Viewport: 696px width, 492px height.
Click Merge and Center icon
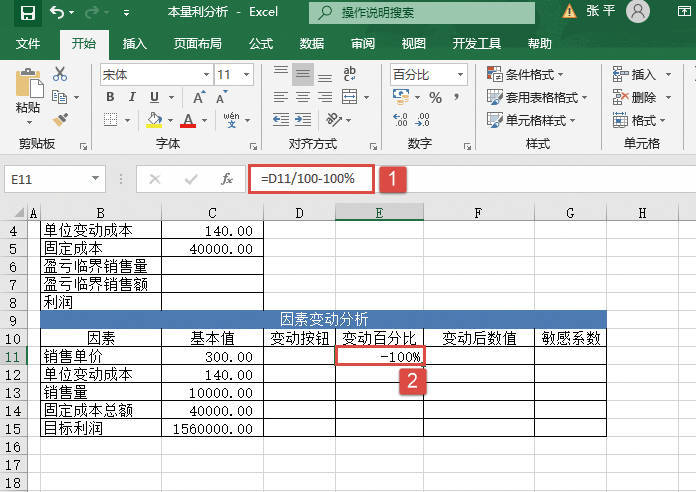pos(349,96)
